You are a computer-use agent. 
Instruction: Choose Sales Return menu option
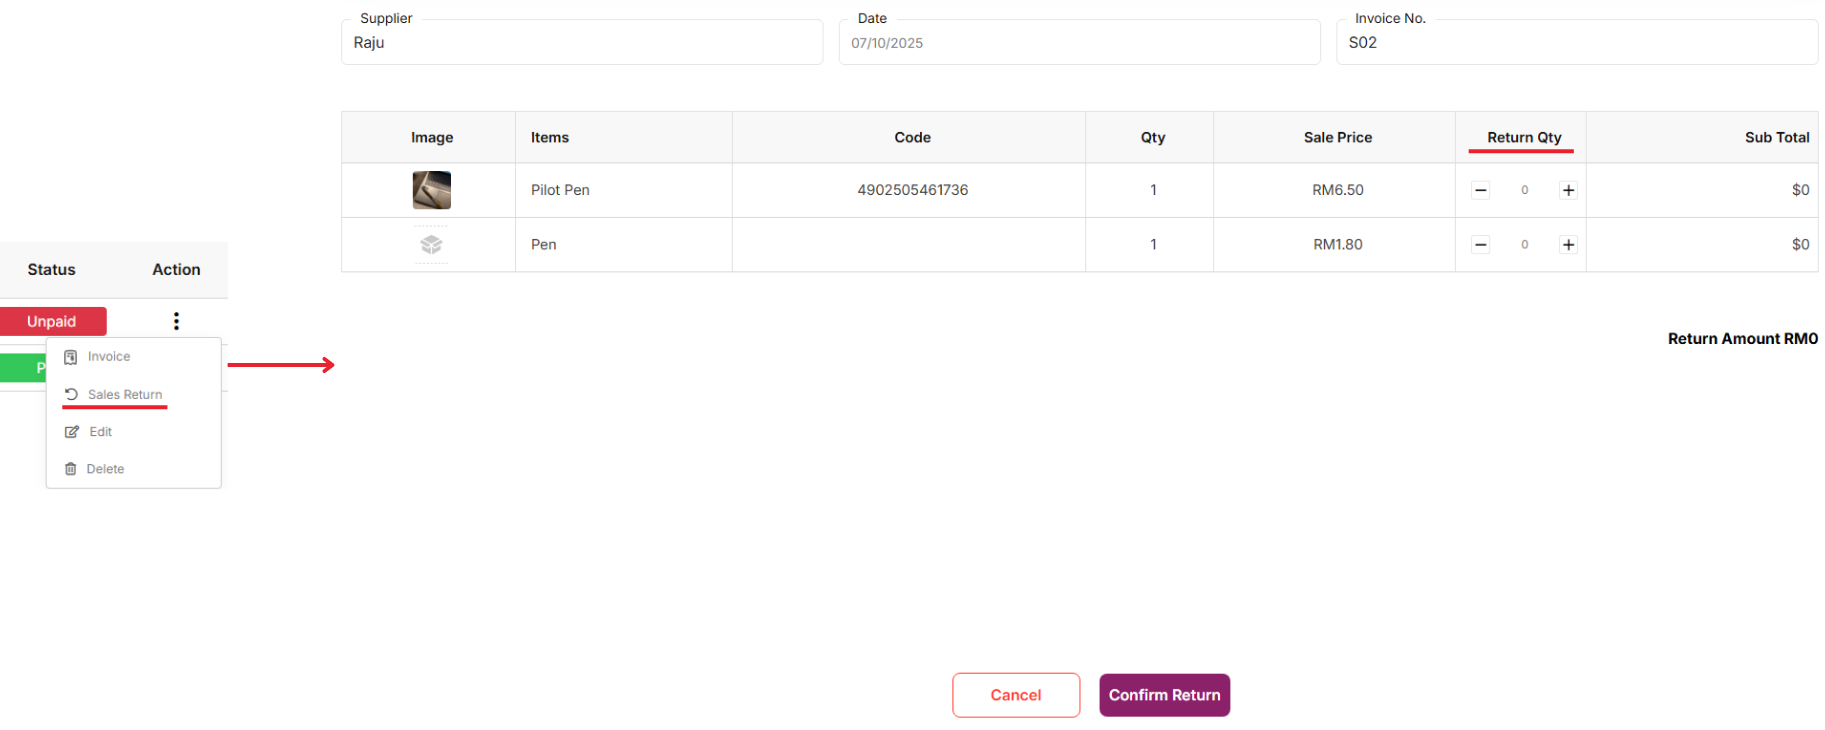pos(124,395)
